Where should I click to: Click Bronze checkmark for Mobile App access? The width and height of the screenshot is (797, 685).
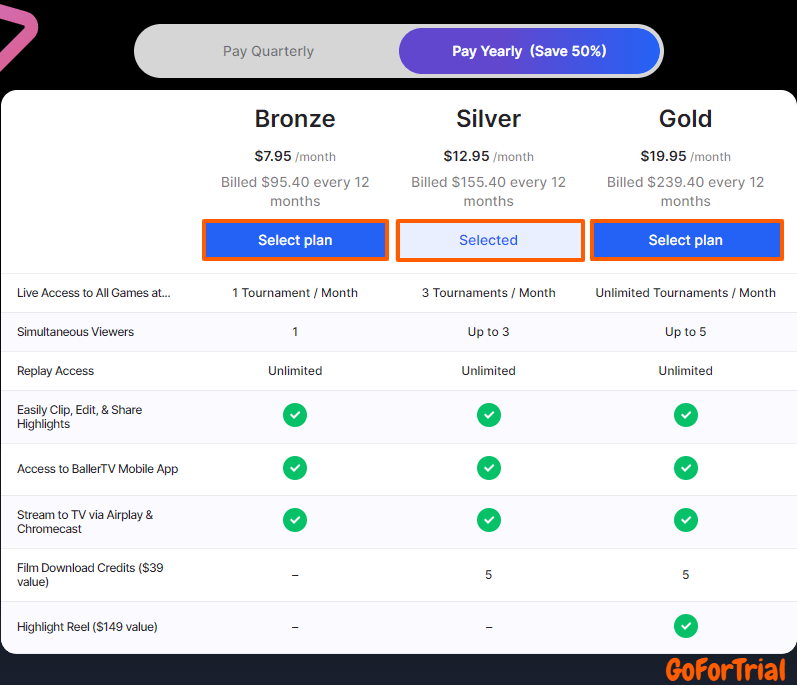(x=295, y=468)
